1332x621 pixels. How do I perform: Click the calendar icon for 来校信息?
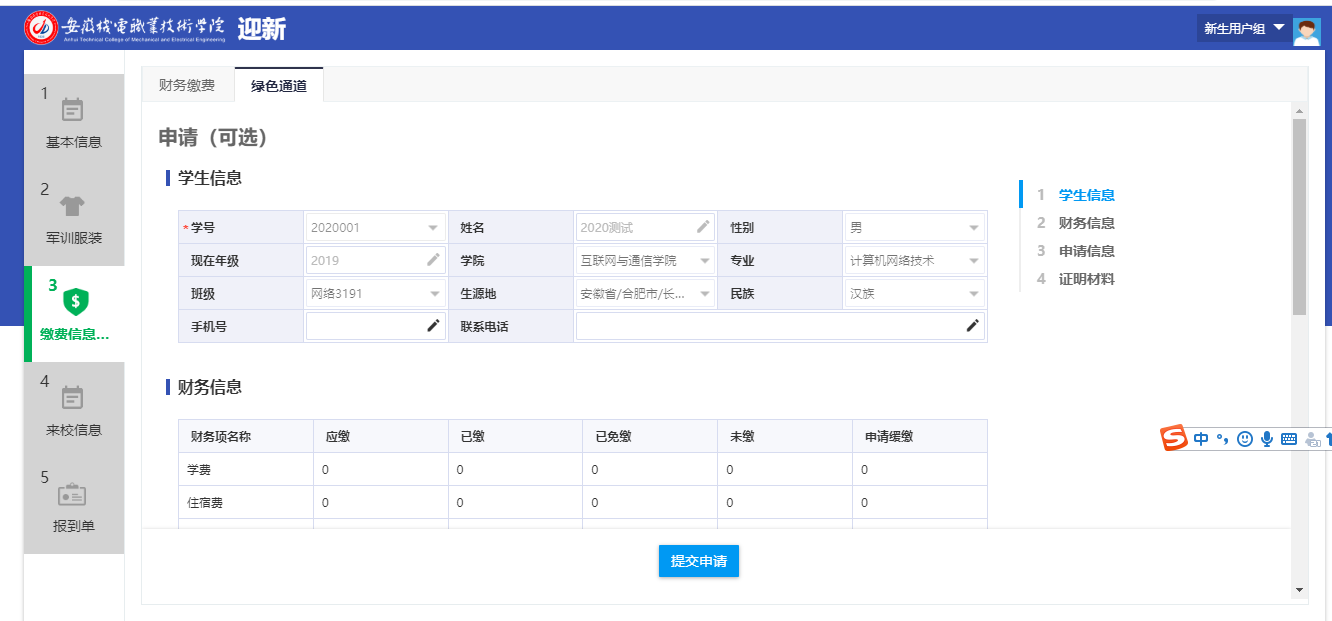click(x=72, y=397)
